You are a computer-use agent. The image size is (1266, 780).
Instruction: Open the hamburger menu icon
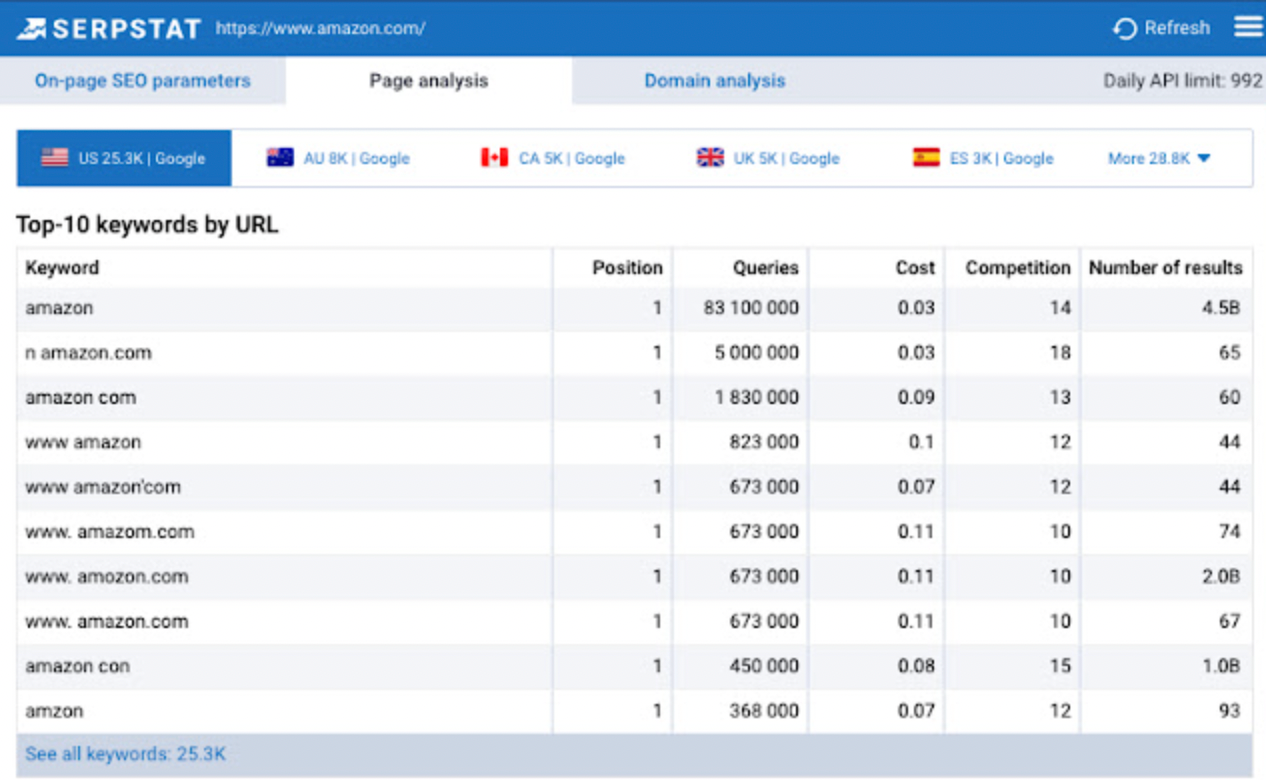click(1248, 27)
